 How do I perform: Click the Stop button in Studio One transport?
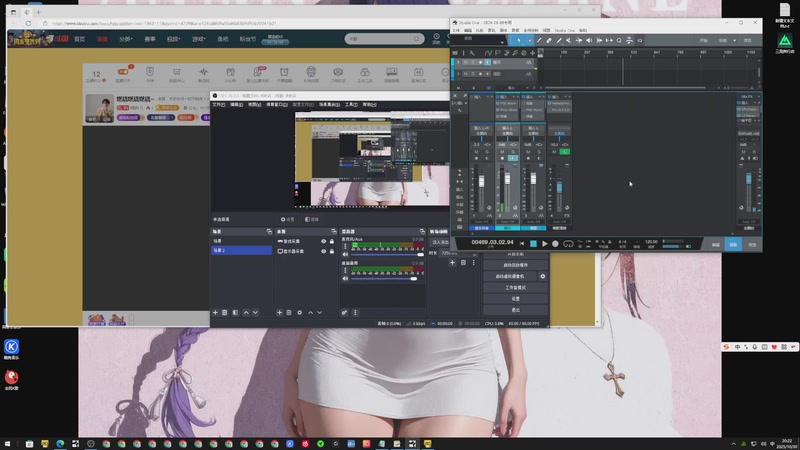(533, 244)
